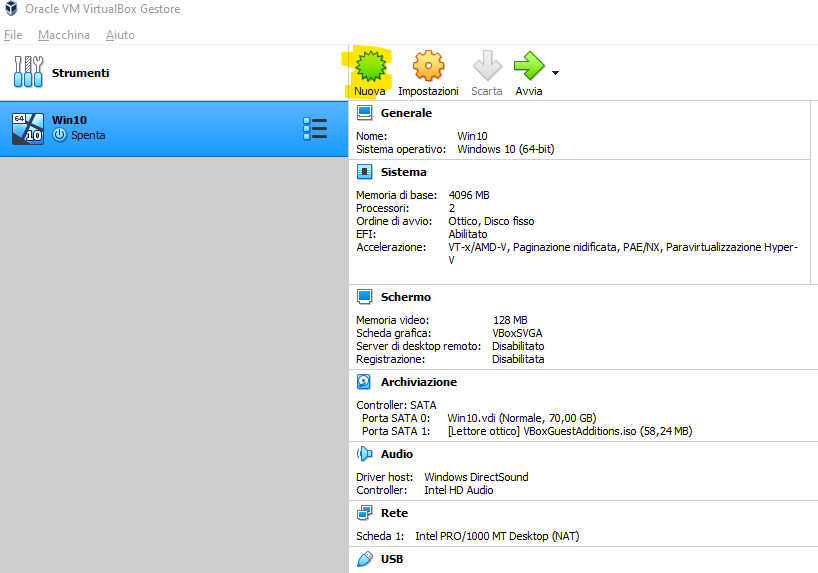Open Impostazioni gear settings icon

[428, 66]
